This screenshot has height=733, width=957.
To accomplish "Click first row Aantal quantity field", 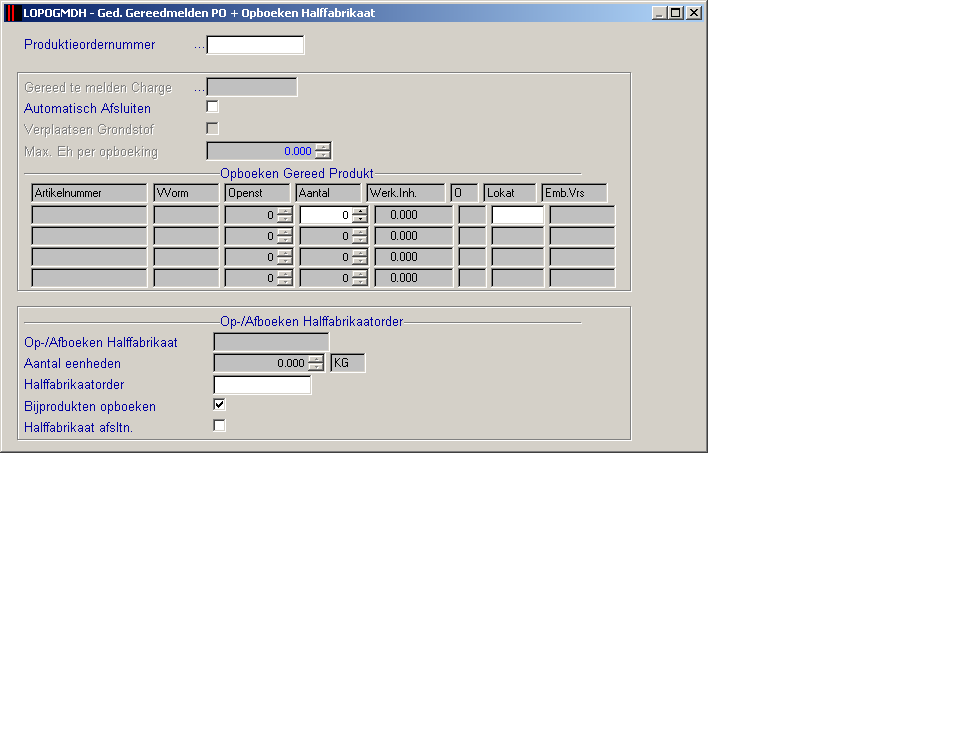I will point(326,215).
